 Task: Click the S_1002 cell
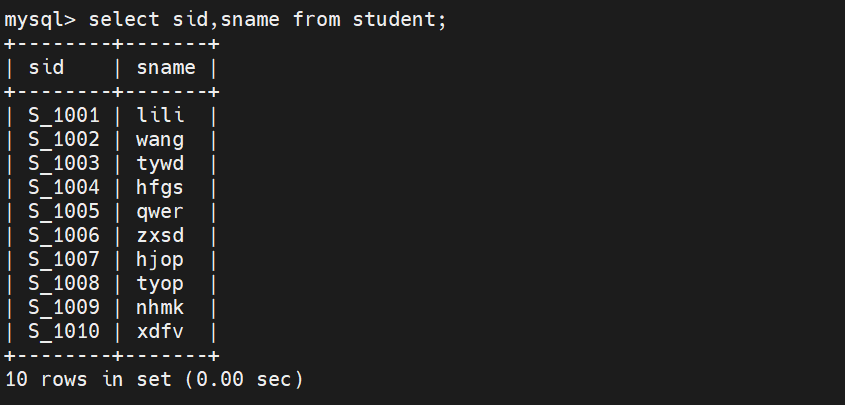[x=64, y=139]
